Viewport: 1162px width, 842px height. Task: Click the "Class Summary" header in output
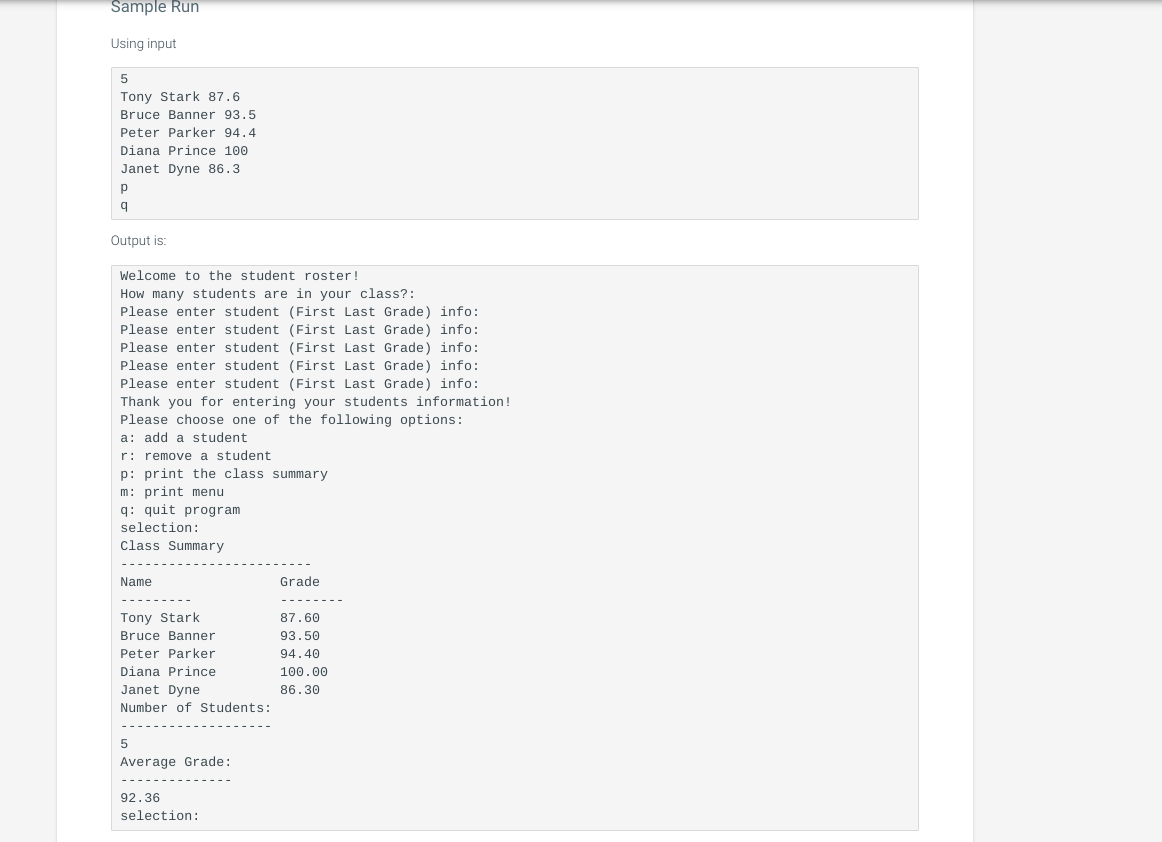[x=172, y=546]
